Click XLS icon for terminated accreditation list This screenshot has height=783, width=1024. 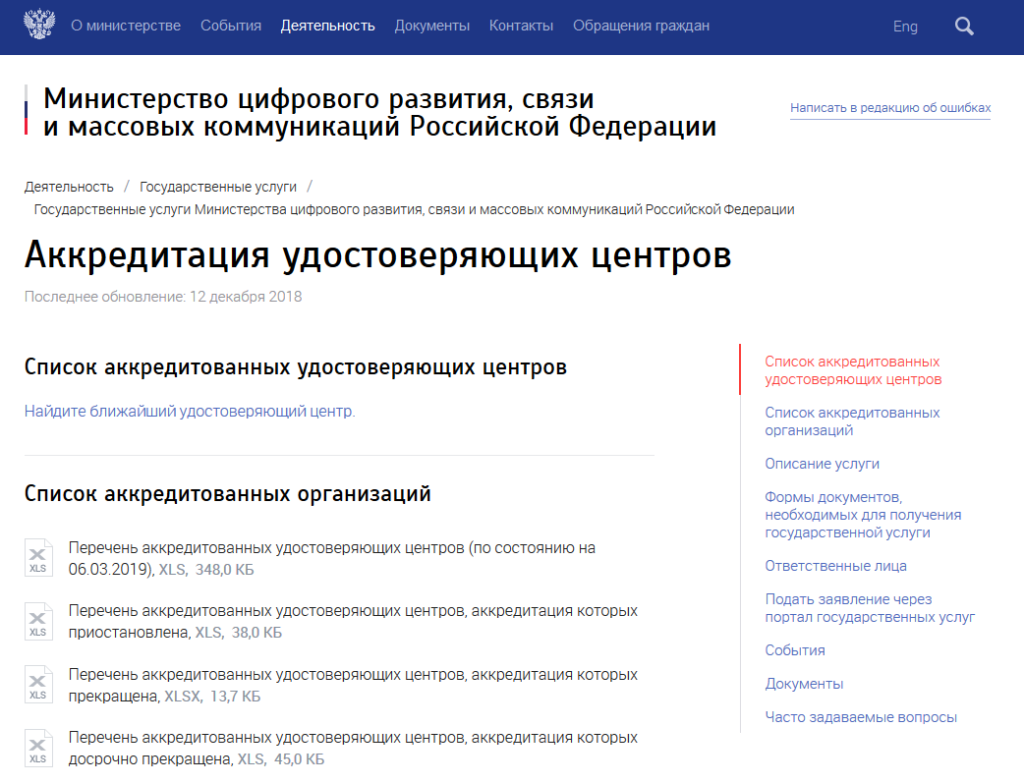click(38, 685)
